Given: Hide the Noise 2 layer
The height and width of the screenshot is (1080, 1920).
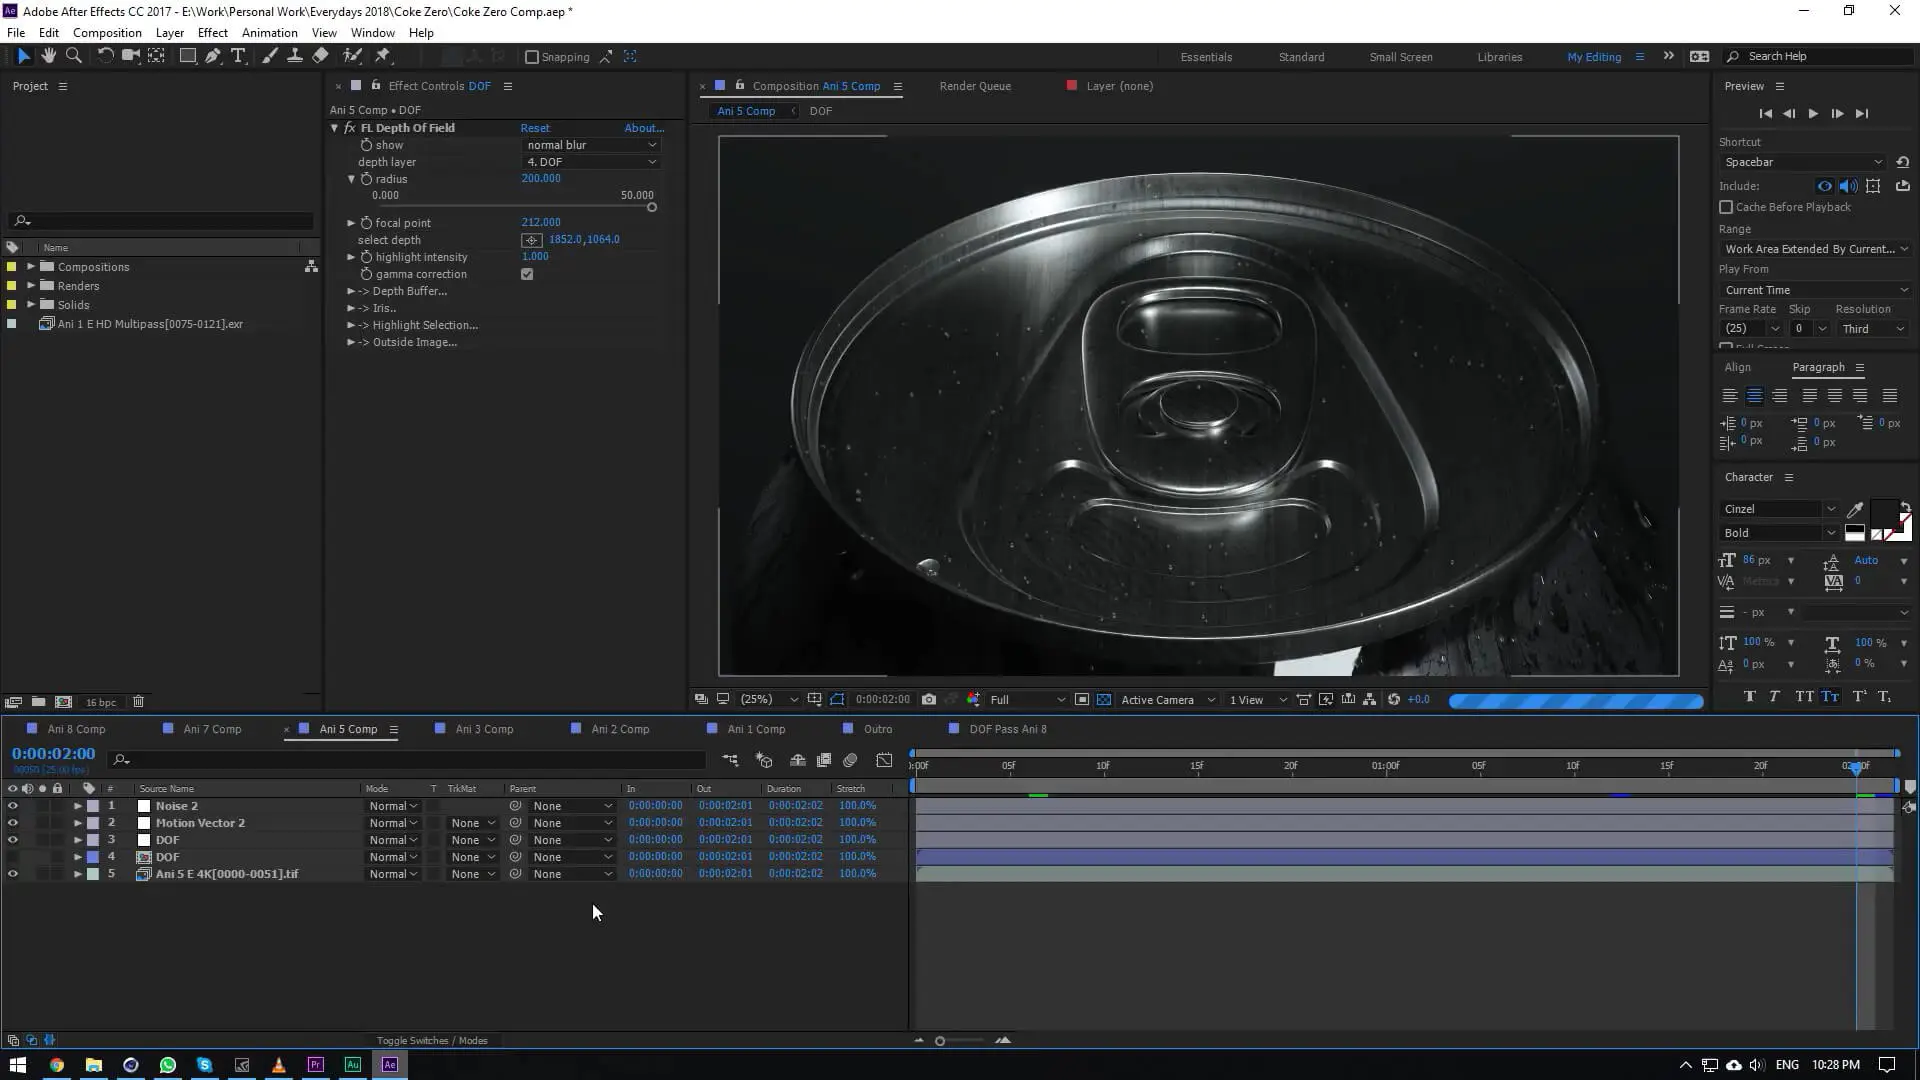Looking at the screenshot, I should [12, 806].
